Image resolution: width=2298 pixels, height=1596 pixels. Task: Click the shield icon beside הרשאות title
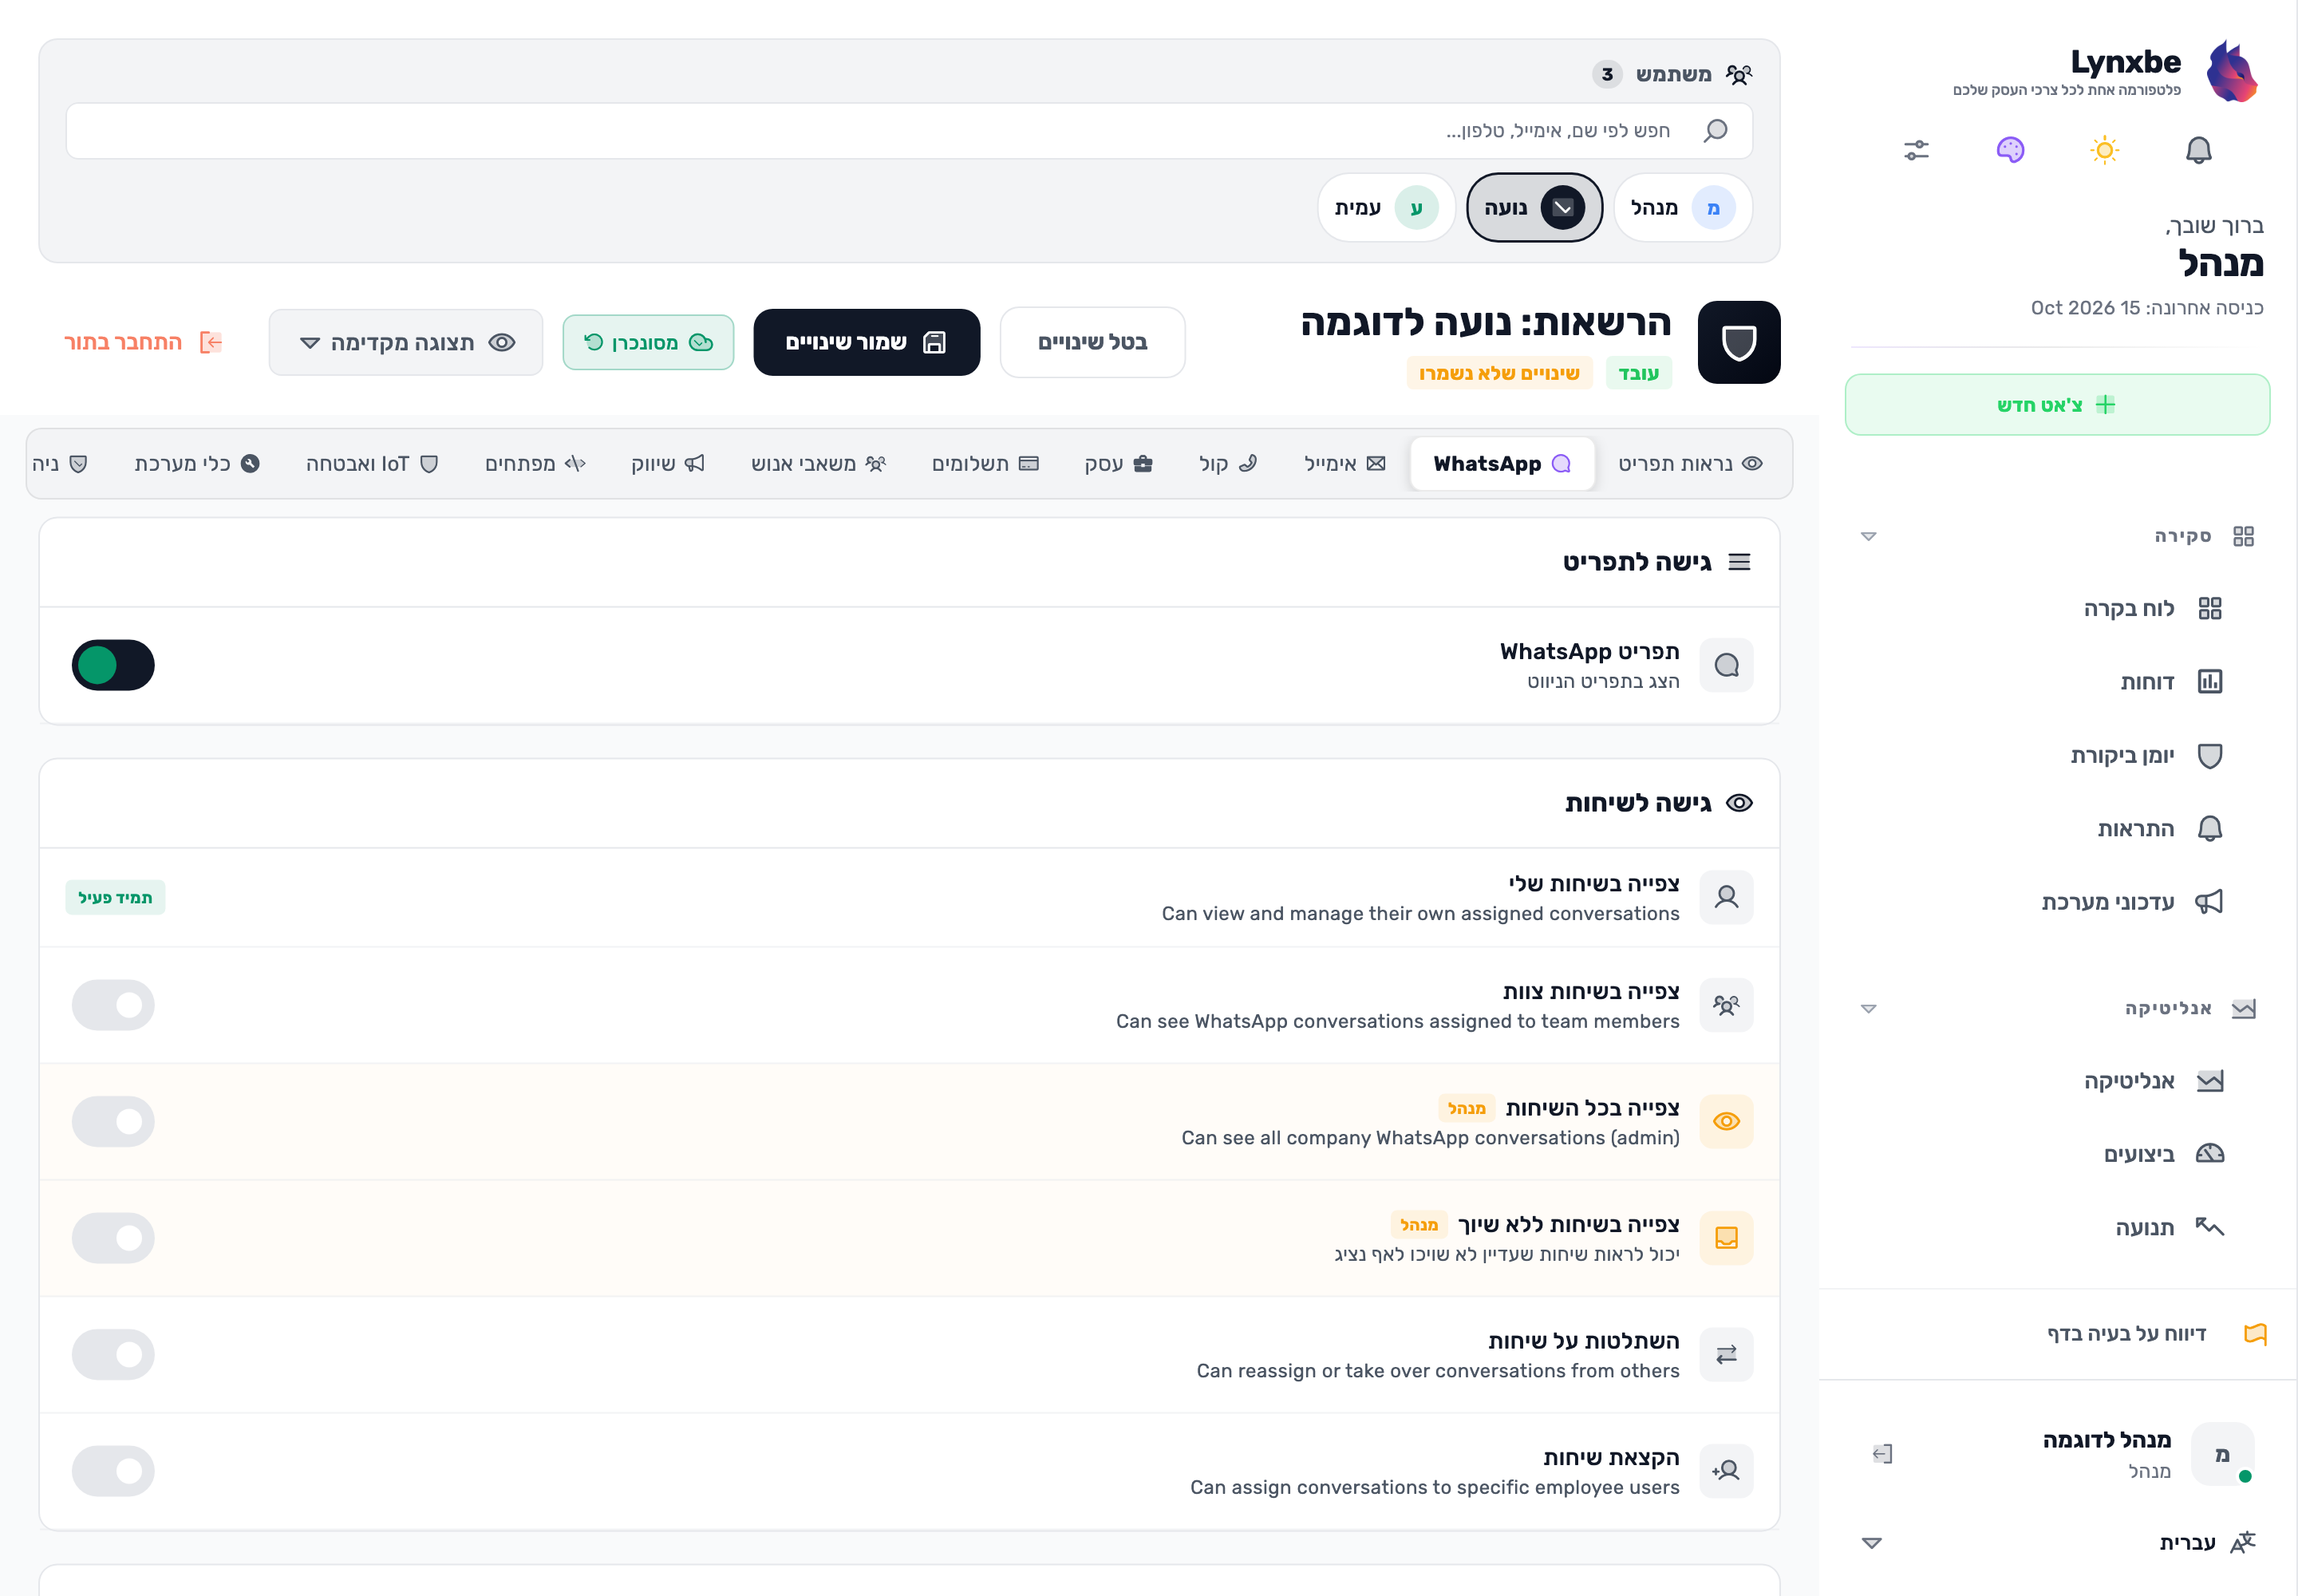1739,343
